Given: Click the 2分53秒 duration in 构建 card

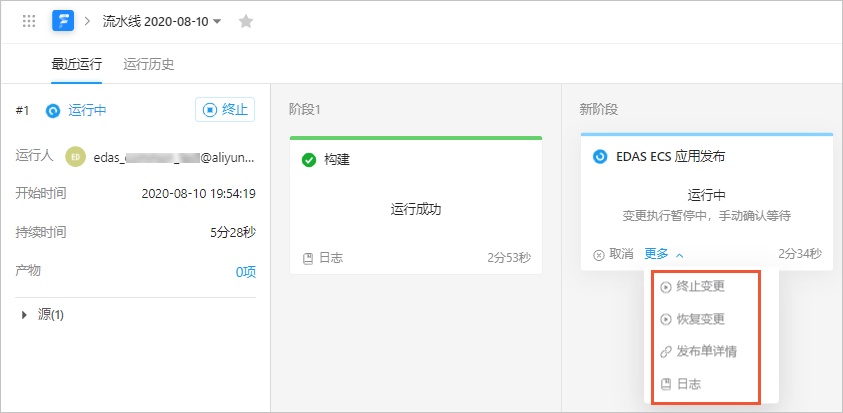Looking at the screenshot, I should coord(509,258).
